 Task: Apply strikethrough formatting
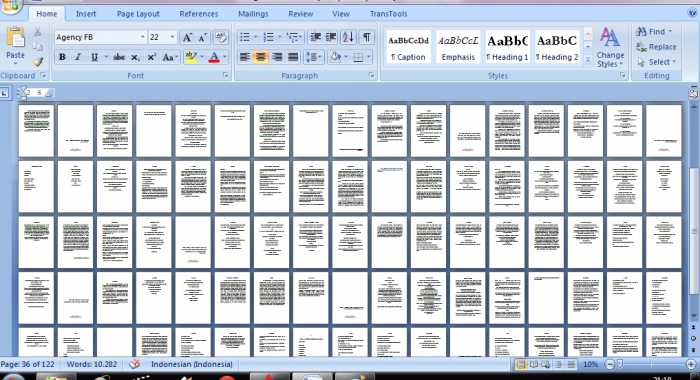click(119, 57)
